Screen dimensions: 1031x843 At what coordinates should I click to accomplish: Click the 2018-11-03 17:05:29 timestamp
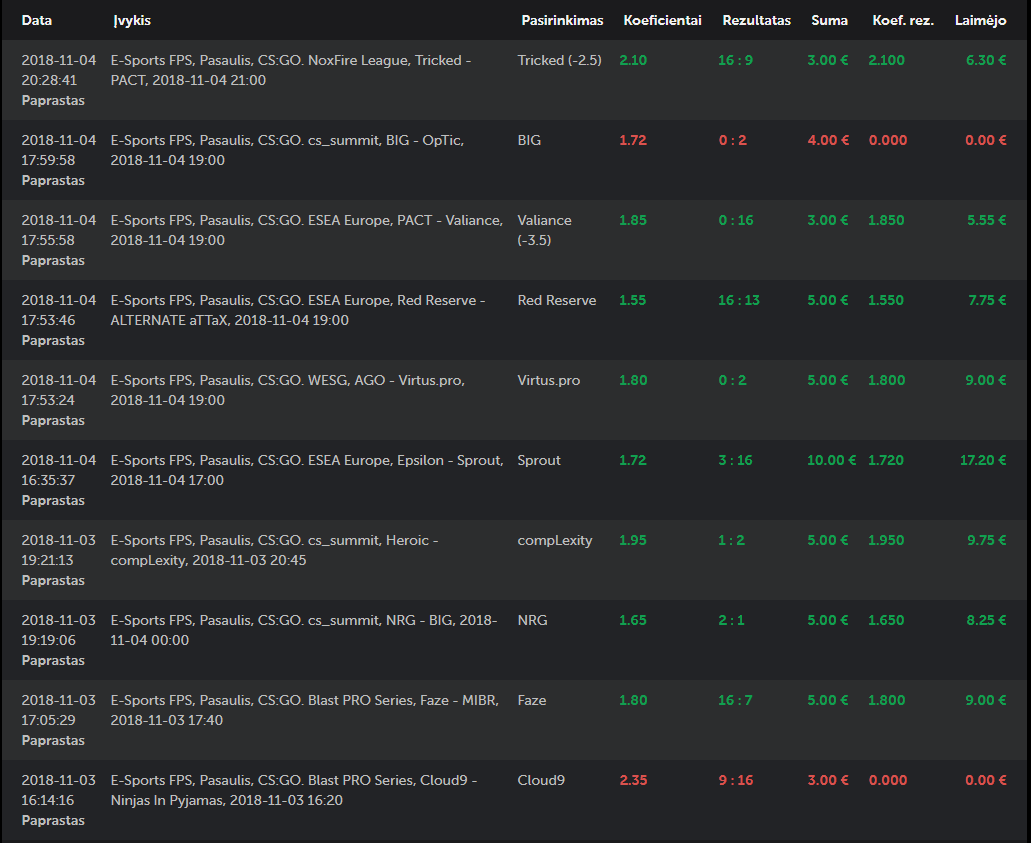pyautogui.click(x=59, y=710)
